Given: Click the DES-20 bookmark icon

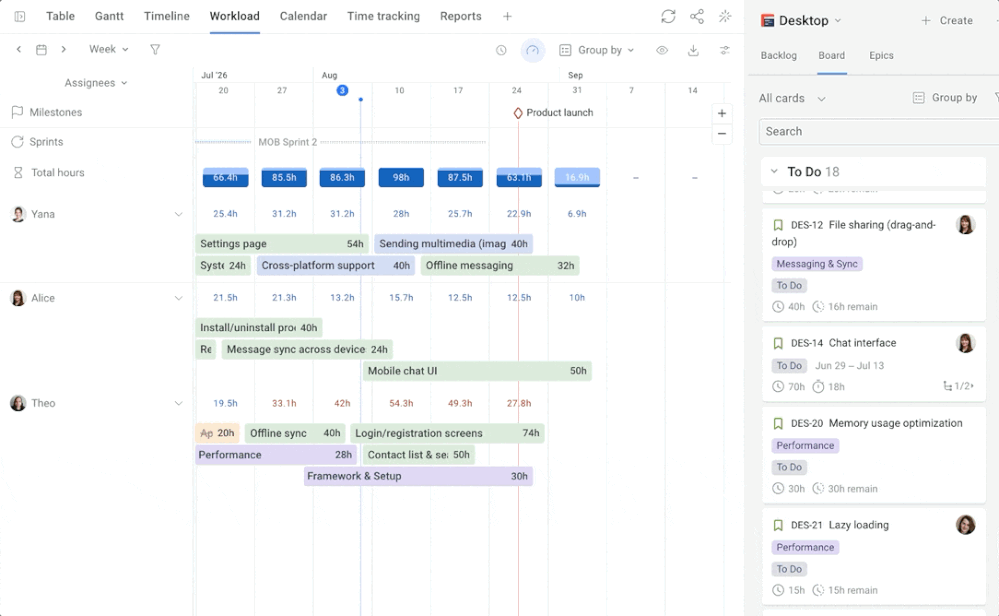Looking at the screenshot, I should point(778,423).
